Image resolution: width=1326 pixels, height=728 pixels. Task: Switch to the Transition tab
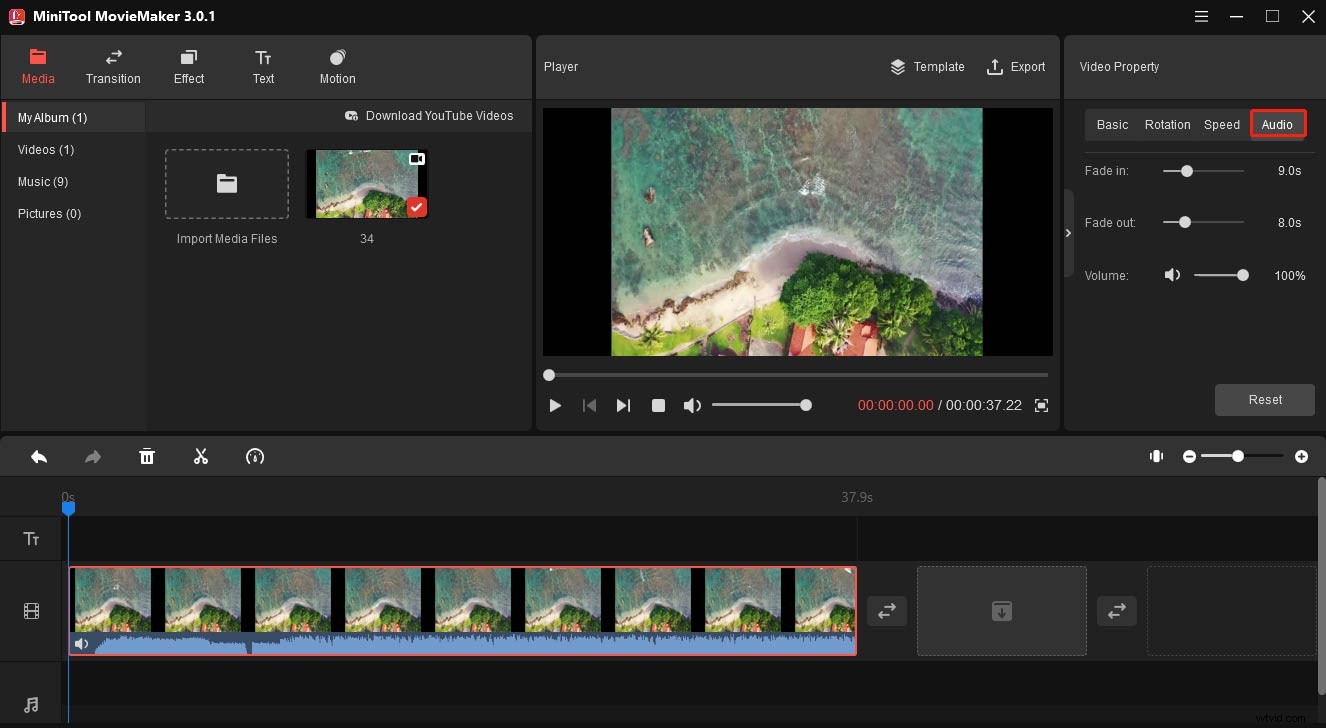tap(113, 66)
